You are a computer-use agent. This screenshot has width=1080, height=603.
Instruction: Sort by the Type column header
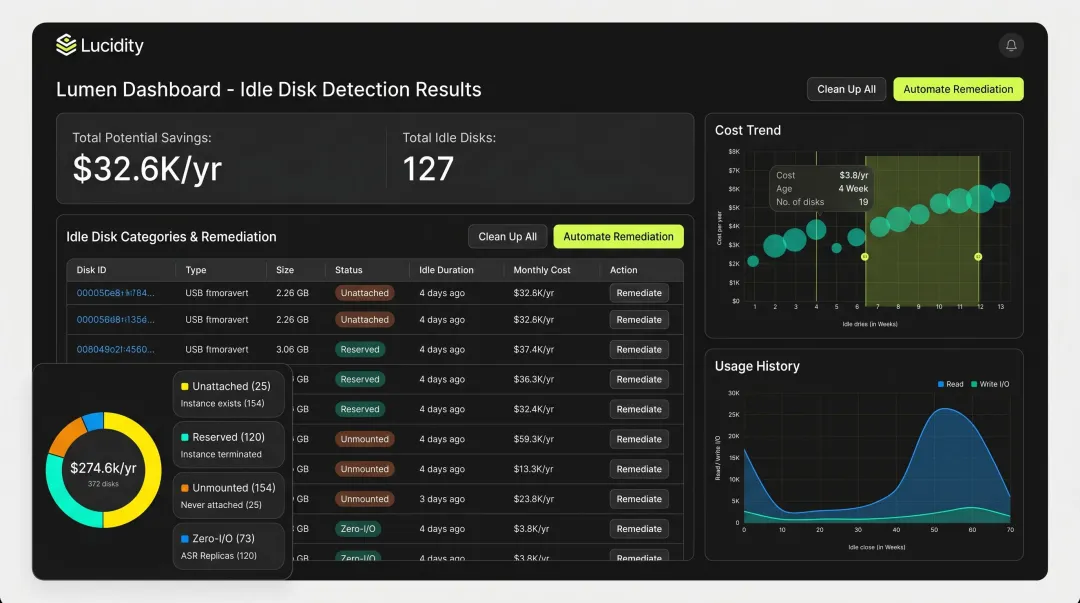pos(196,270)
